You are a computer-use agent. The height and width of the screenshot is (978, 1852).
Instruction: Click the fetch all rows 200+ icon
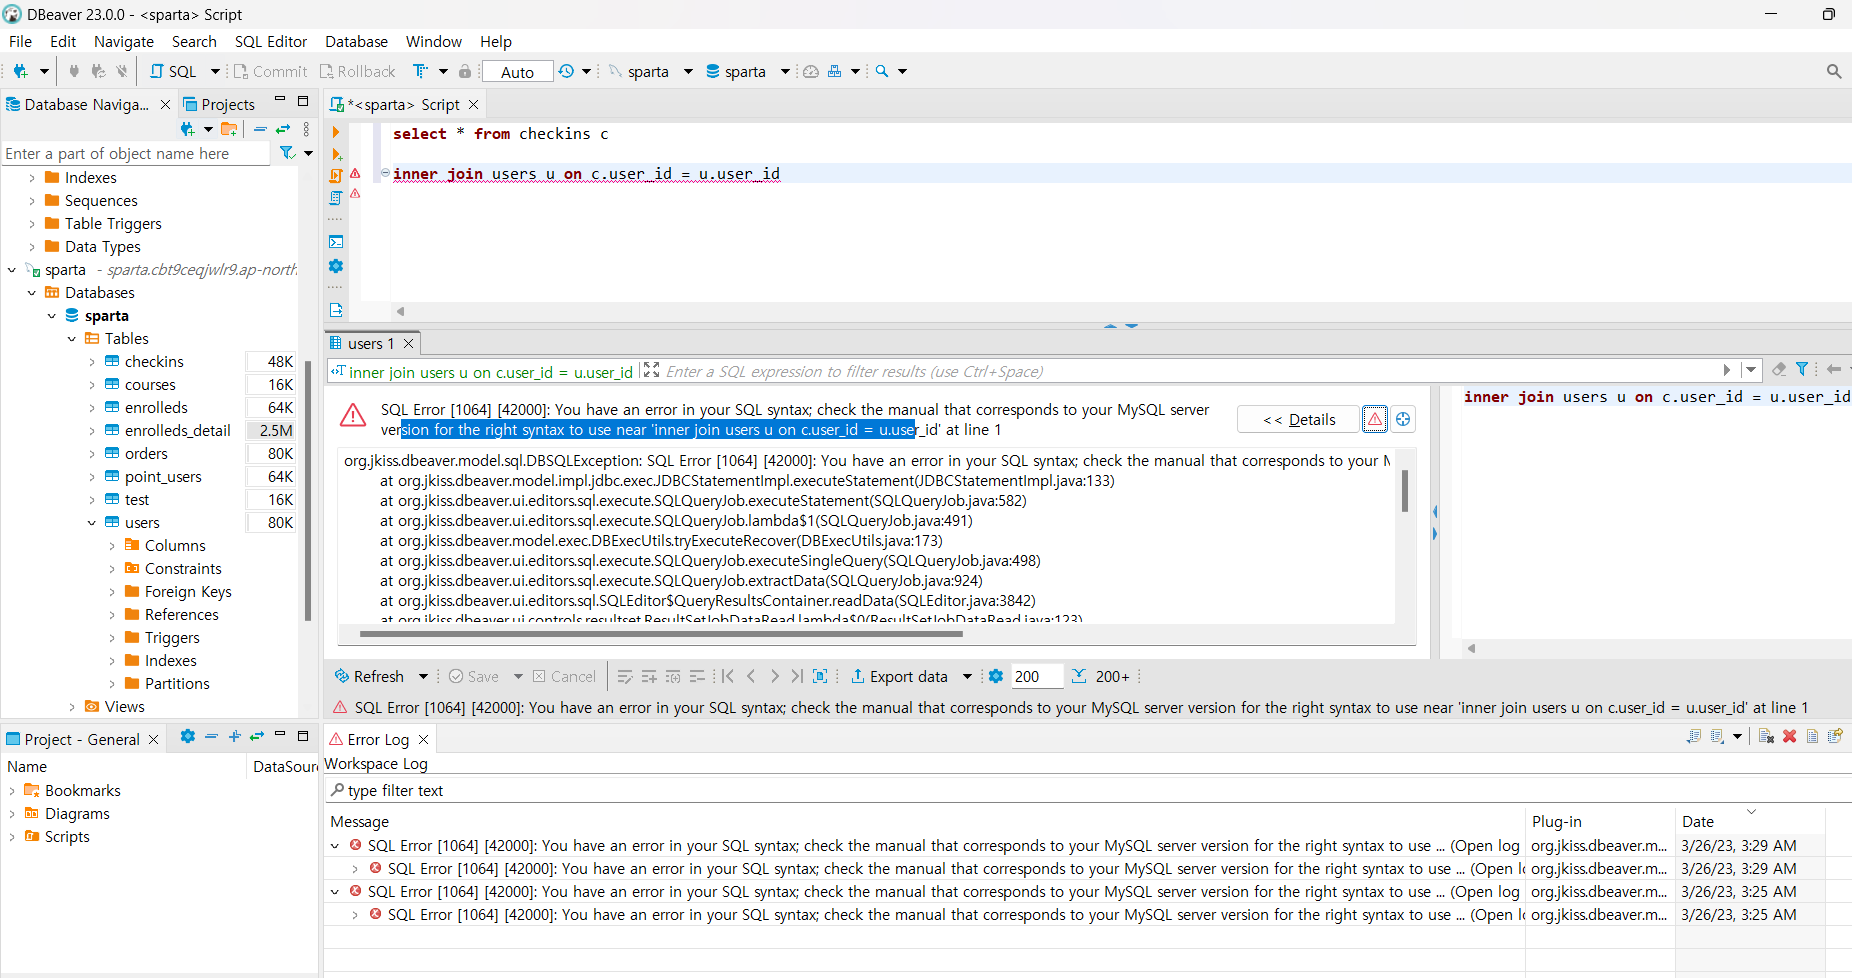[x=1079, y=676]
